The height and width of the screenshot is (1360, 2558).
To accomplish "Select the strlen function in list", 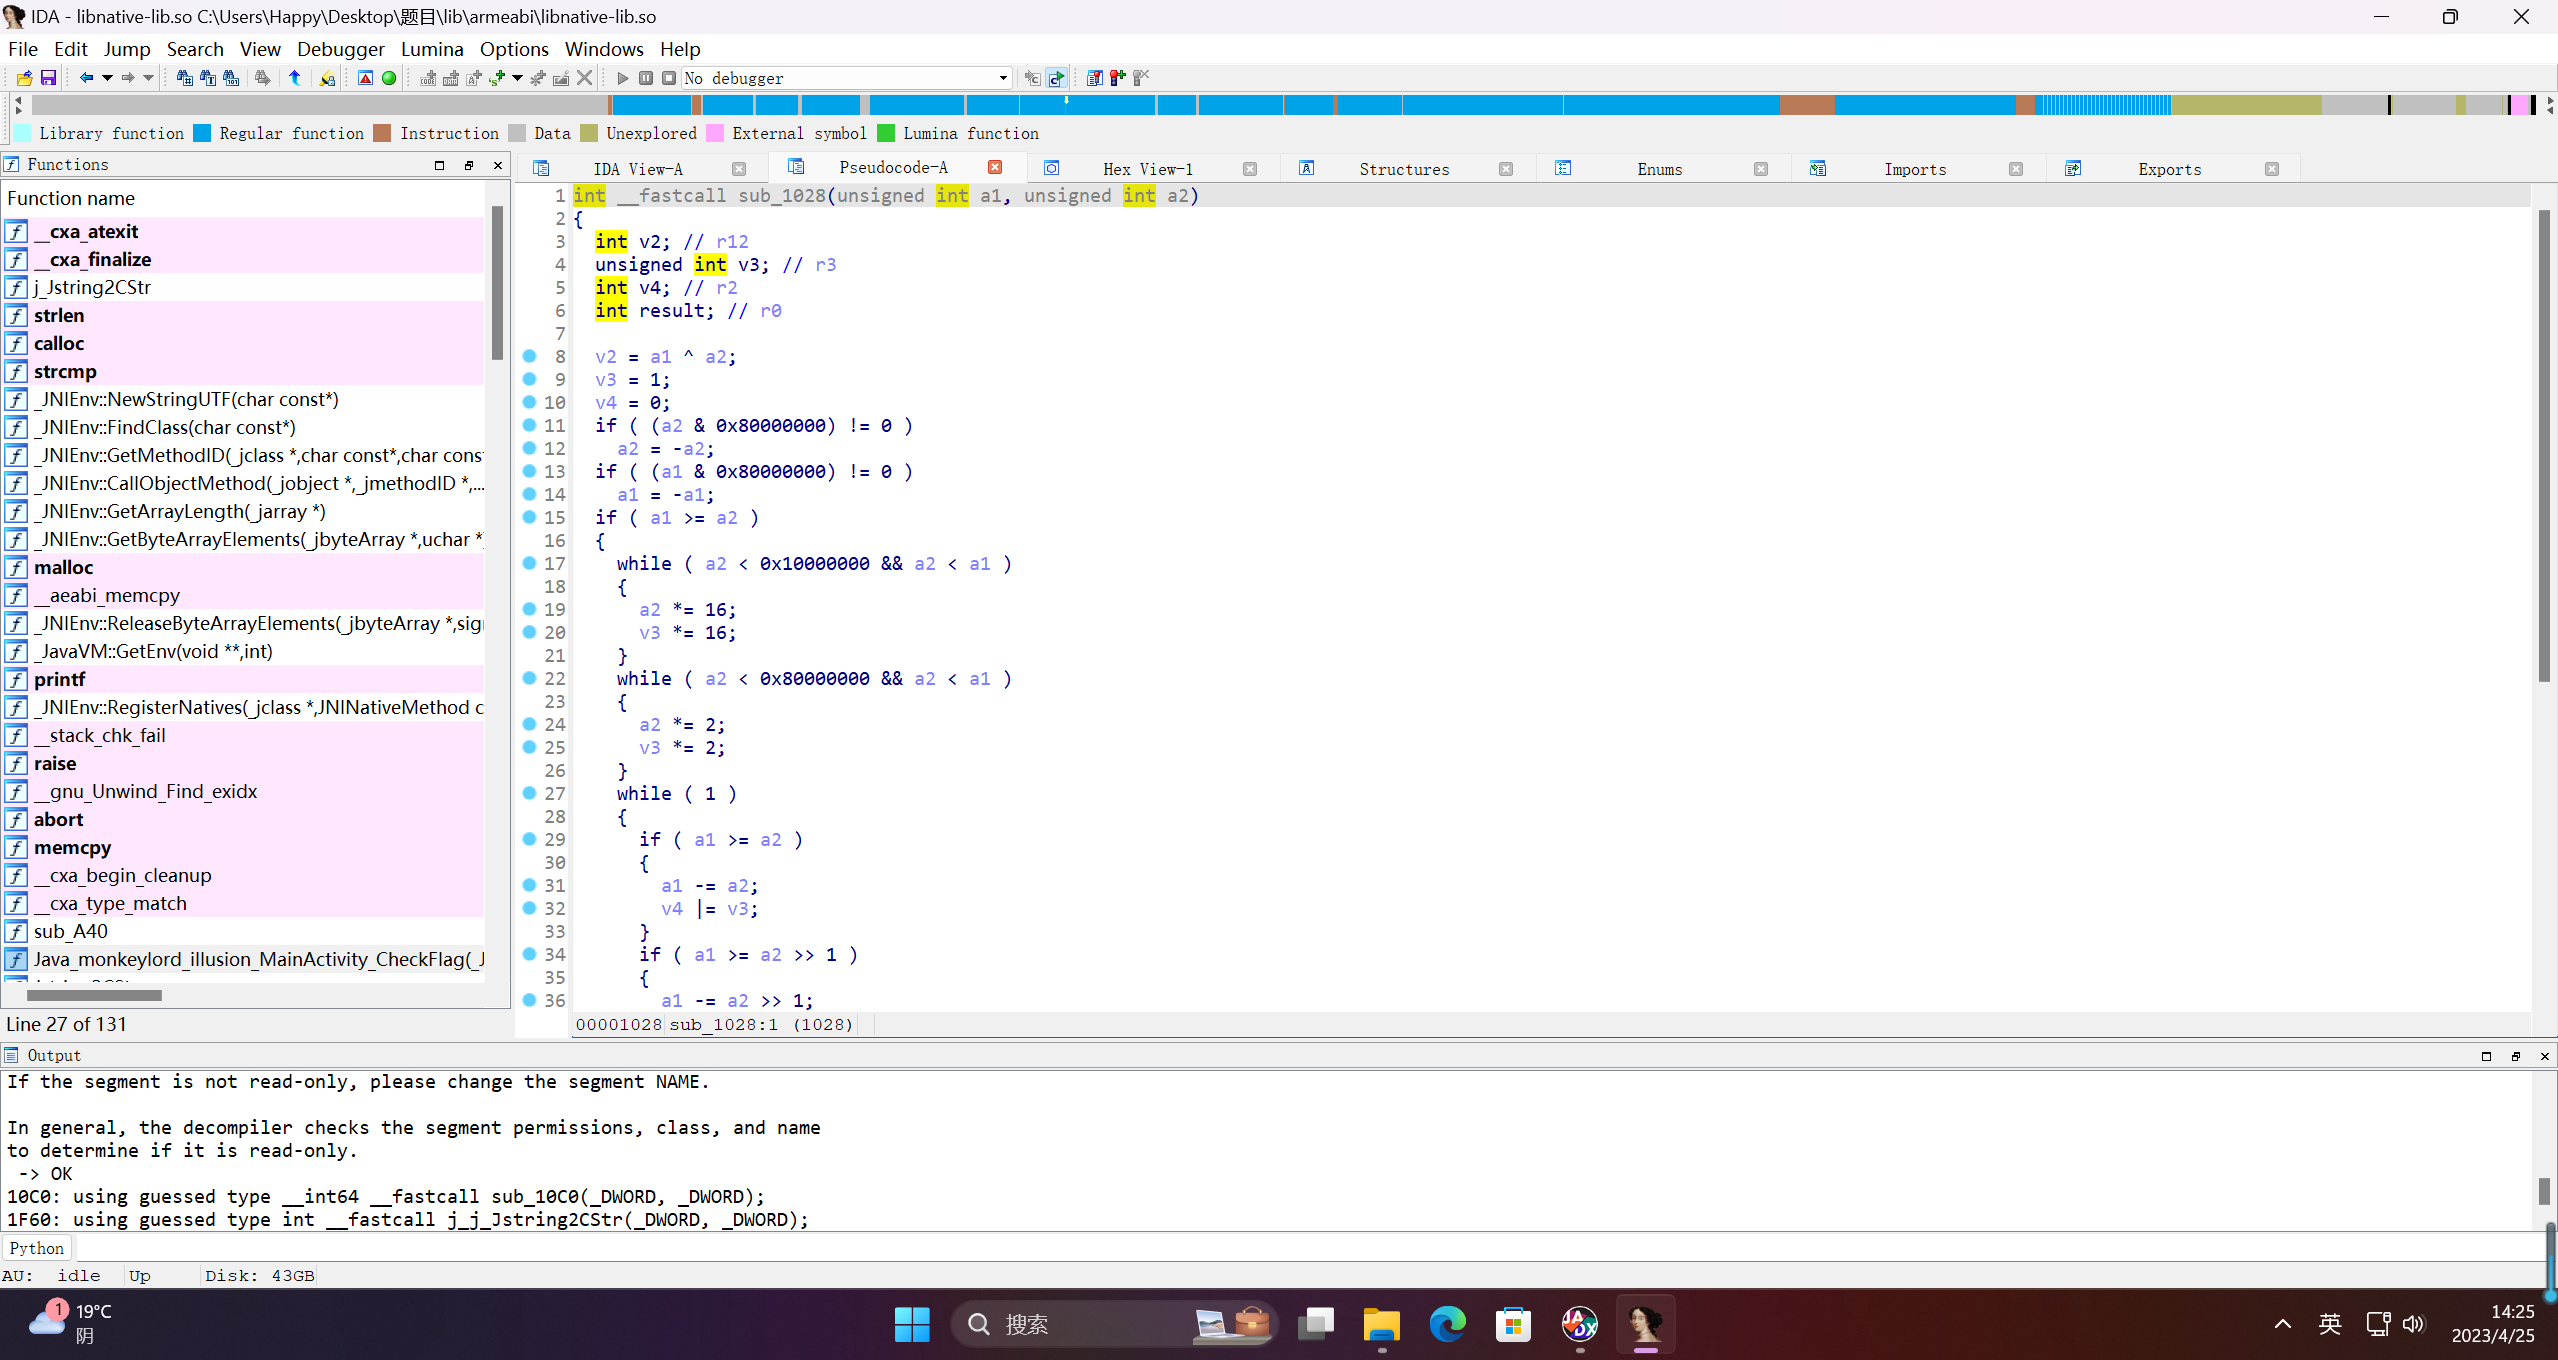I will click(244, 315).
